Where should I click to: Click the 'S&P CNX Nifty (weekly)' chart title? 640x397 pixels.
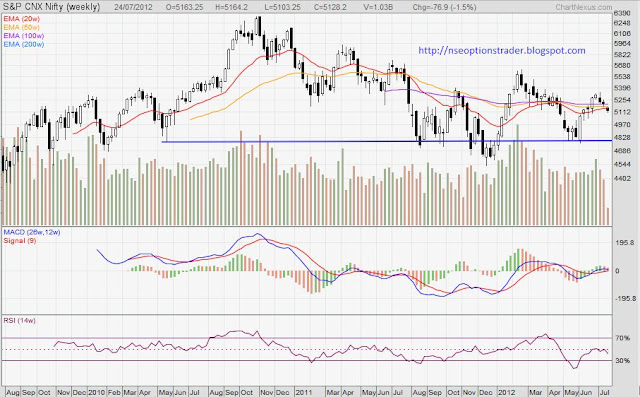pyautogui.click(x=51, y=7)
